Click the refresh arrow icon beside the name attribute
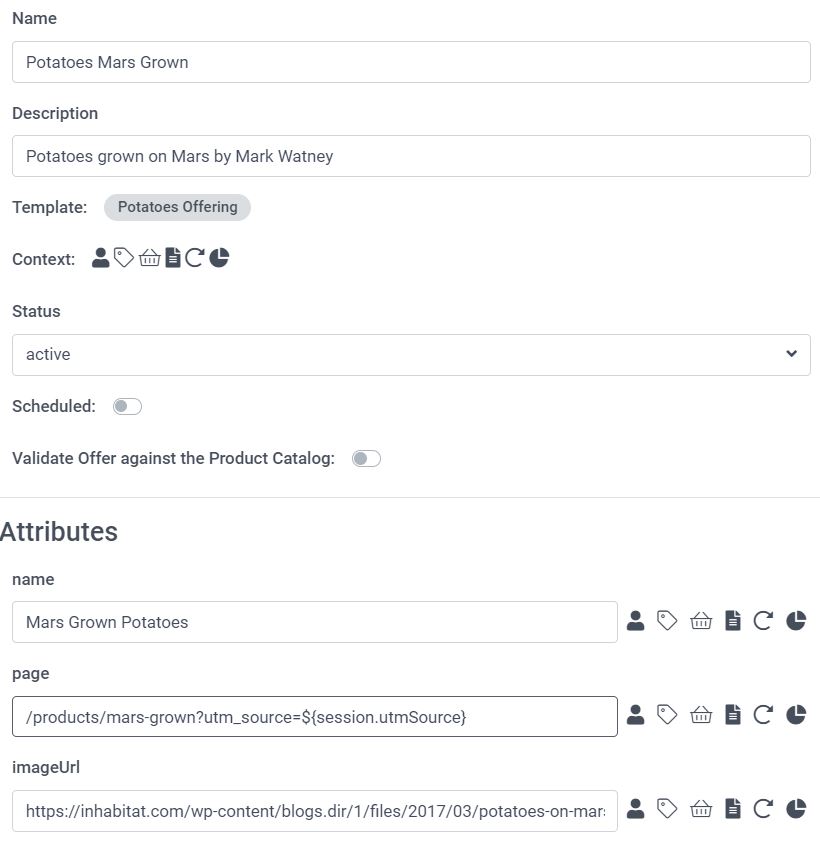Screen dimensions: 820x848 [x=763, y=621]
